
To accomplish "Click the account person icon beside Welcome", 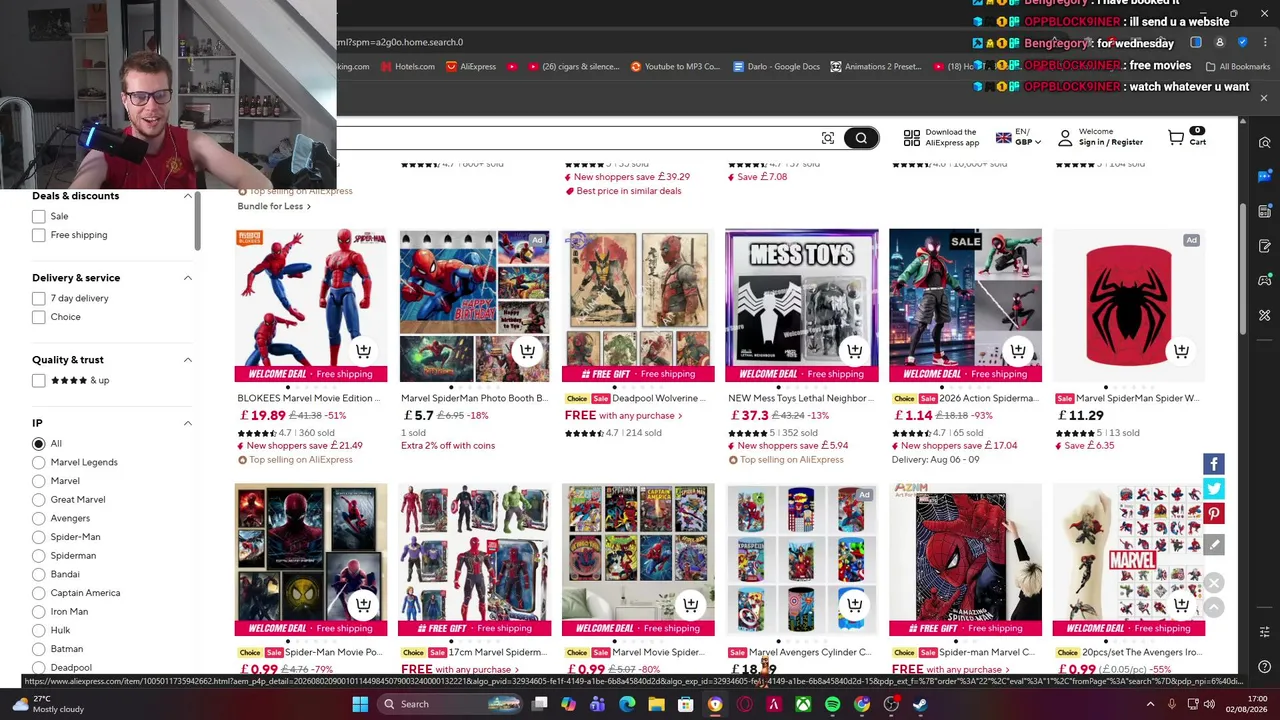I will (1065, 138).
